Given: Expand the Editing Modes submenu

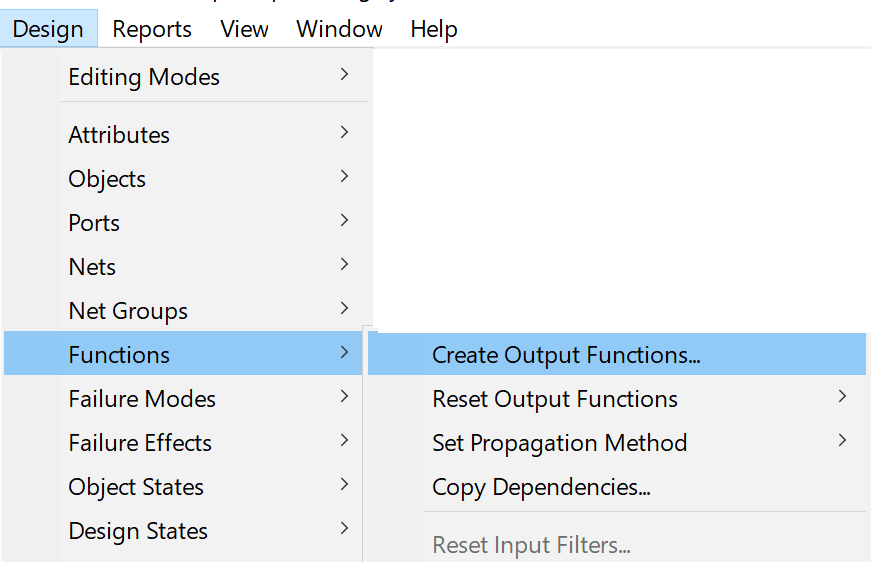Looking at the screenshot, I should tap(144, 77).
